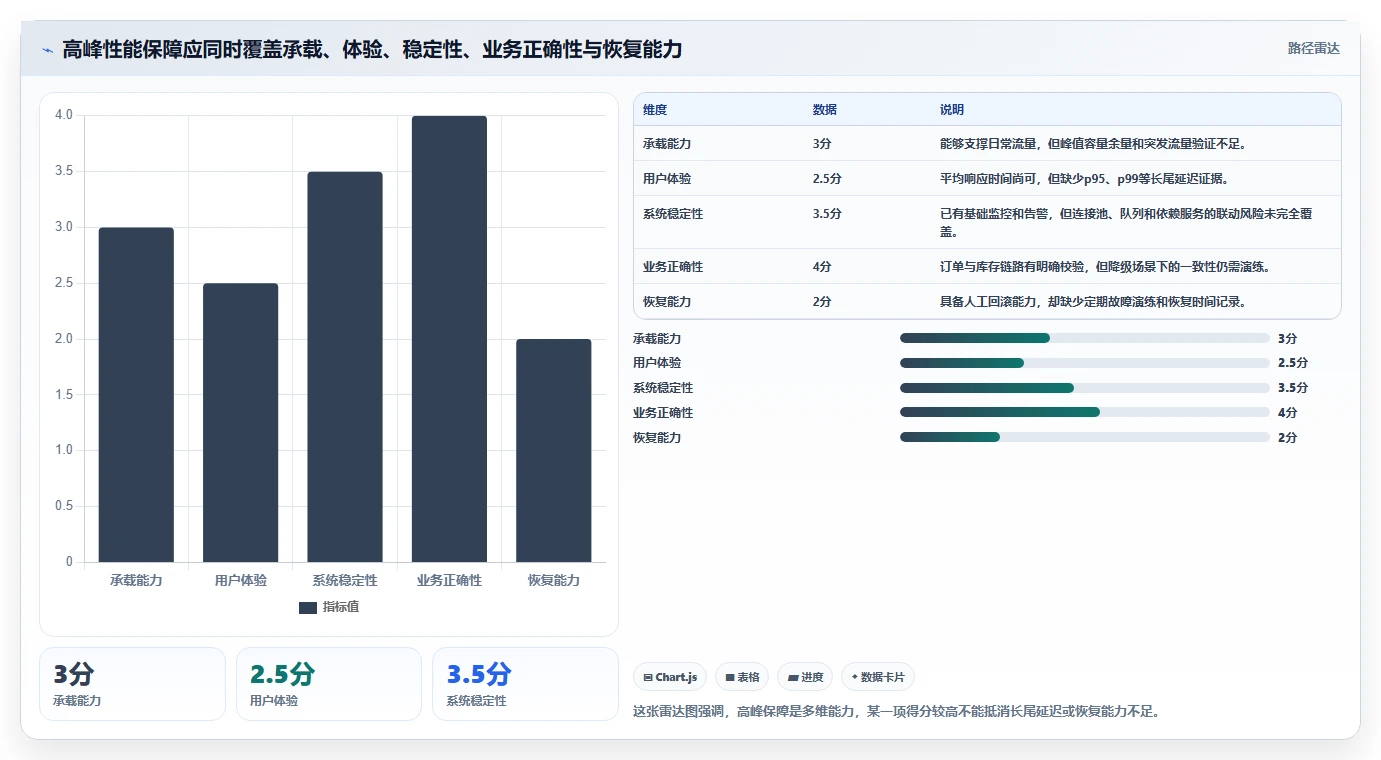Click the 用户体验 bar in the chart
This screenshot has width=1381, height=760.
coord(240,423)
